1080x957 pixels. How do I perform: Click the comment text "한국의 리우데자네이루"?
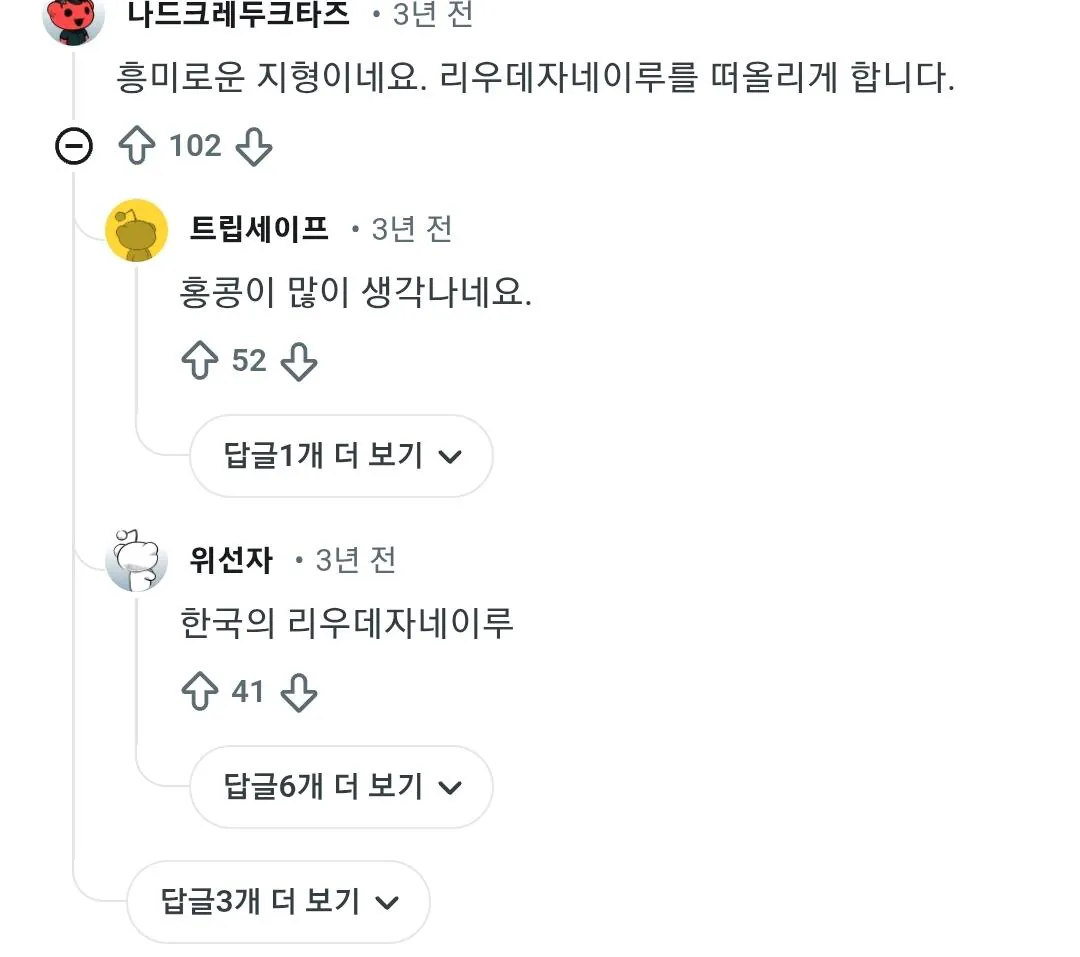[347, 623]
